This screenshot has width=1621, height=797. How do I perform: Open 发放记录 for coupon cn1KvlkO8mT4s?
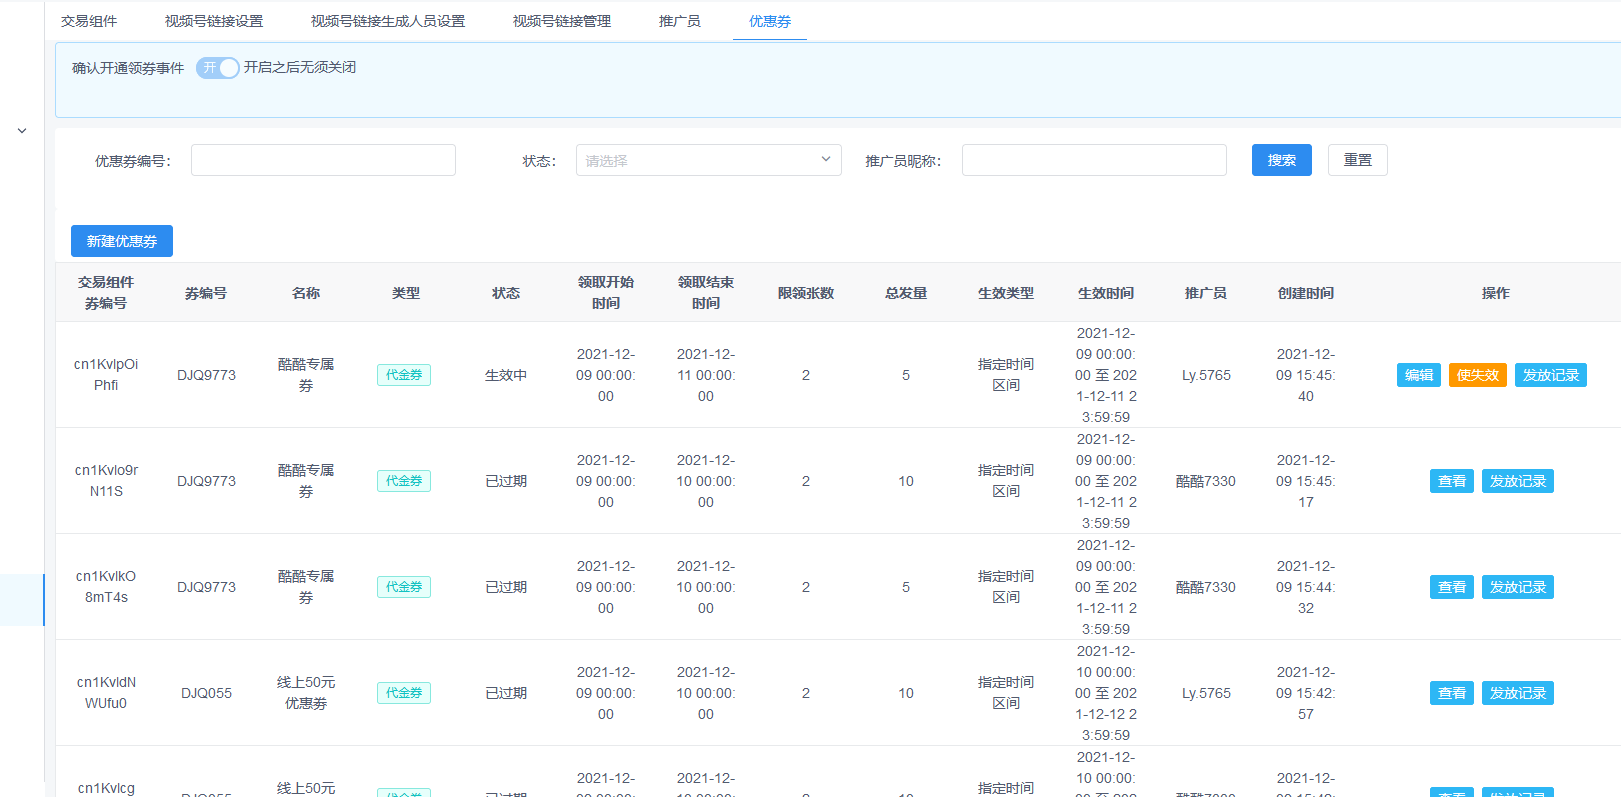coord(1517,587)
